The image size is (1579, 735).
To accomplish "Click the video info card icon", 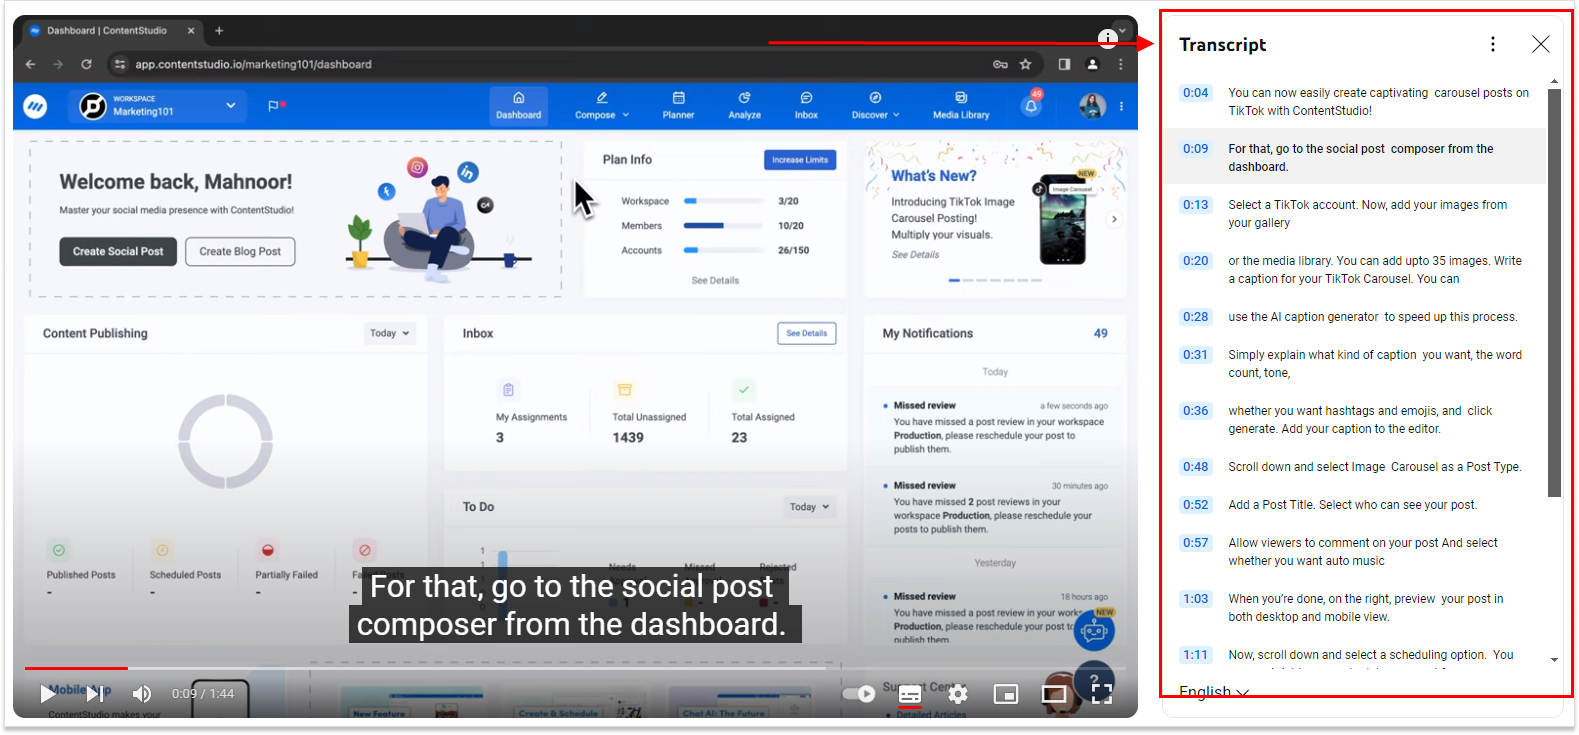I will coord(1107,38).
